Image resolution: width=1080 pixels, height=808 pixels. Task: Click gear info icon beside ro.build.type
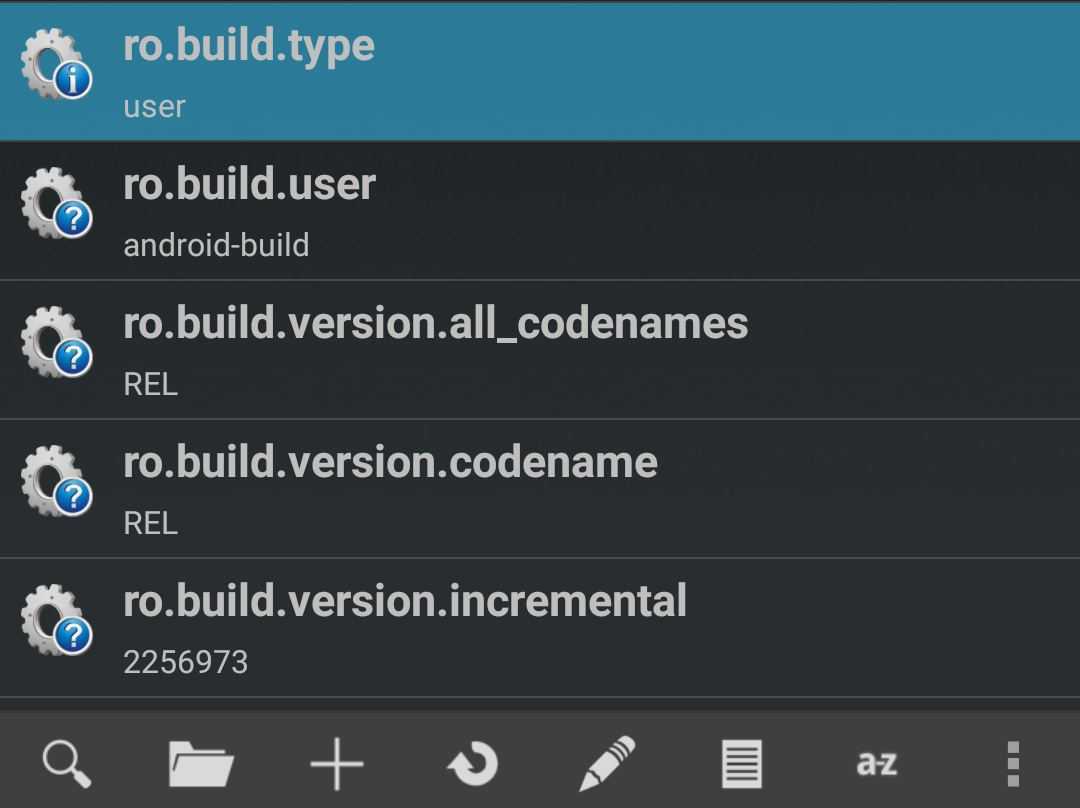point(56,66)
